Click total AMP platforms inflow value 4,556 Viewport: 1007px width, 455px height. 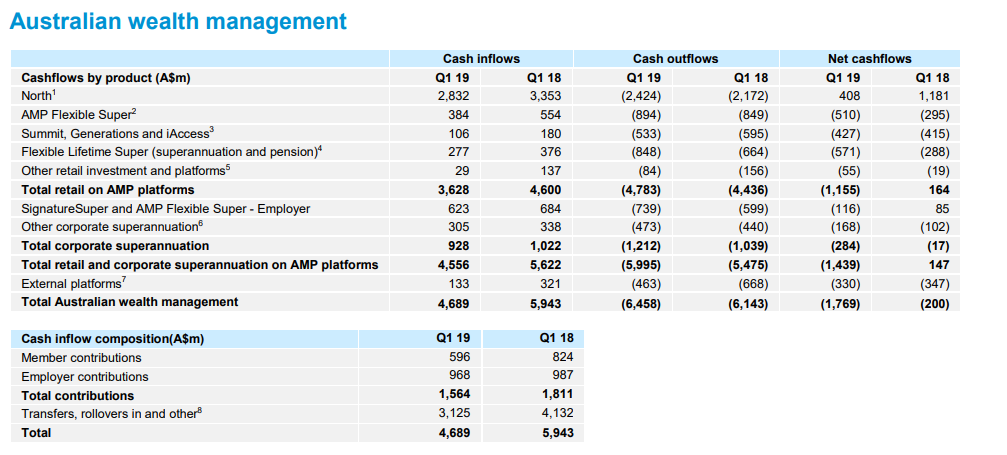point(453,264)
